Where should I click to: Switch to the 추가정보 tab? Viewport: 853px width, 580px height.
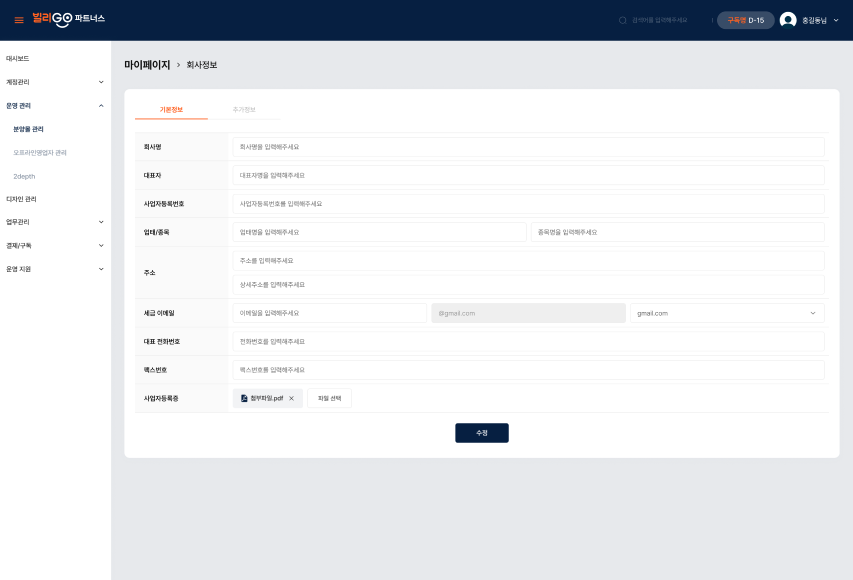click(x=244, y=110)
